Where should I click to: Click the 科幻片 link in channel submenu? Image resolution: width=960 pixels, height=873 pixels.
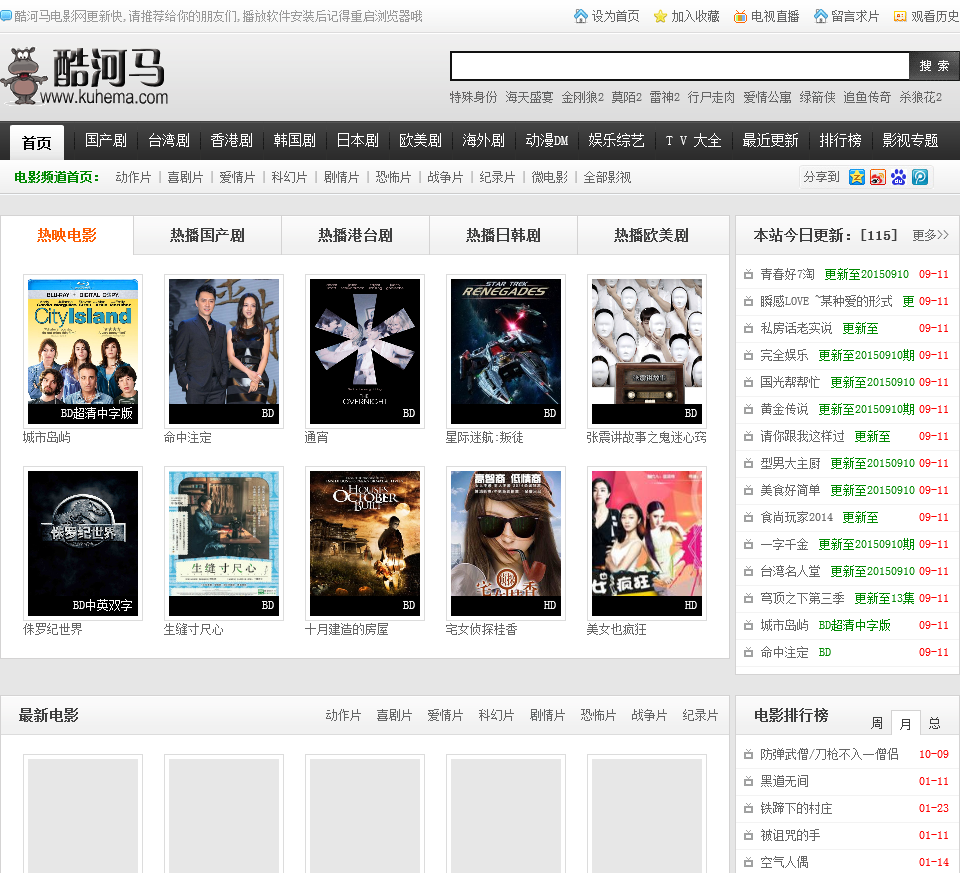pos(289,178)
